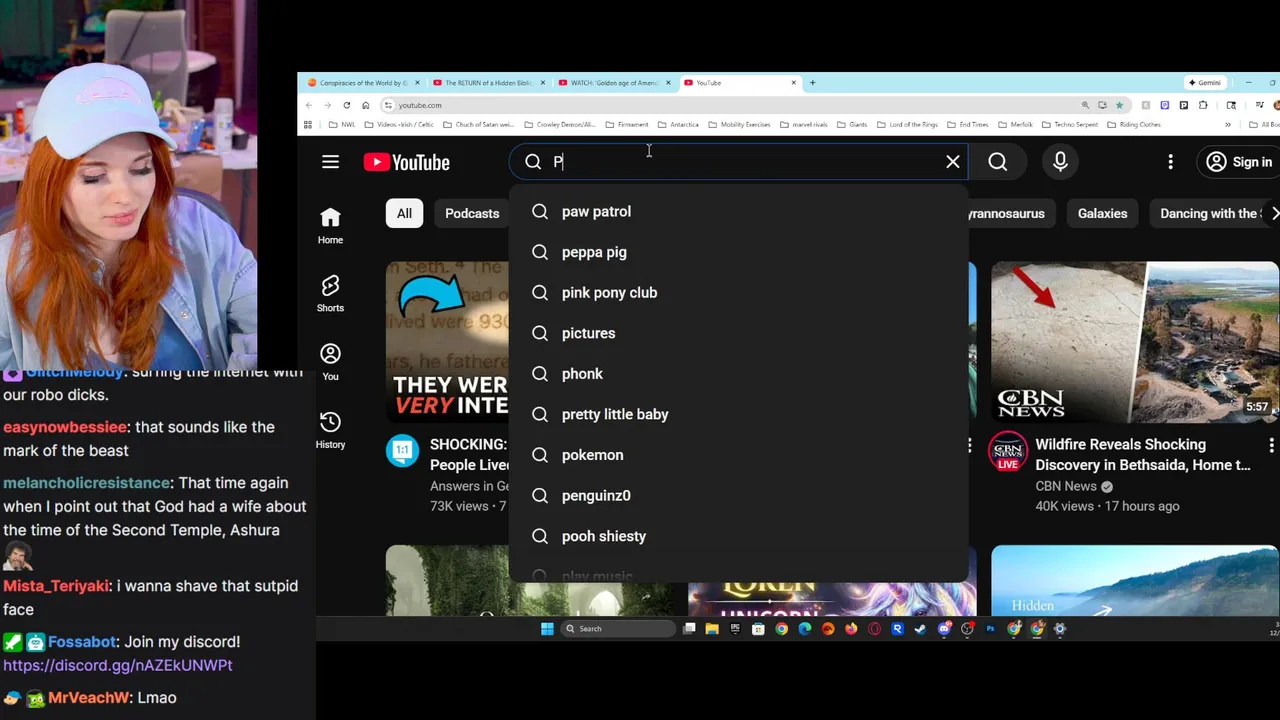The width and height of the screenshot is (1280, 720).
Task: Open the You sidebar section
Action: (330, 362)
